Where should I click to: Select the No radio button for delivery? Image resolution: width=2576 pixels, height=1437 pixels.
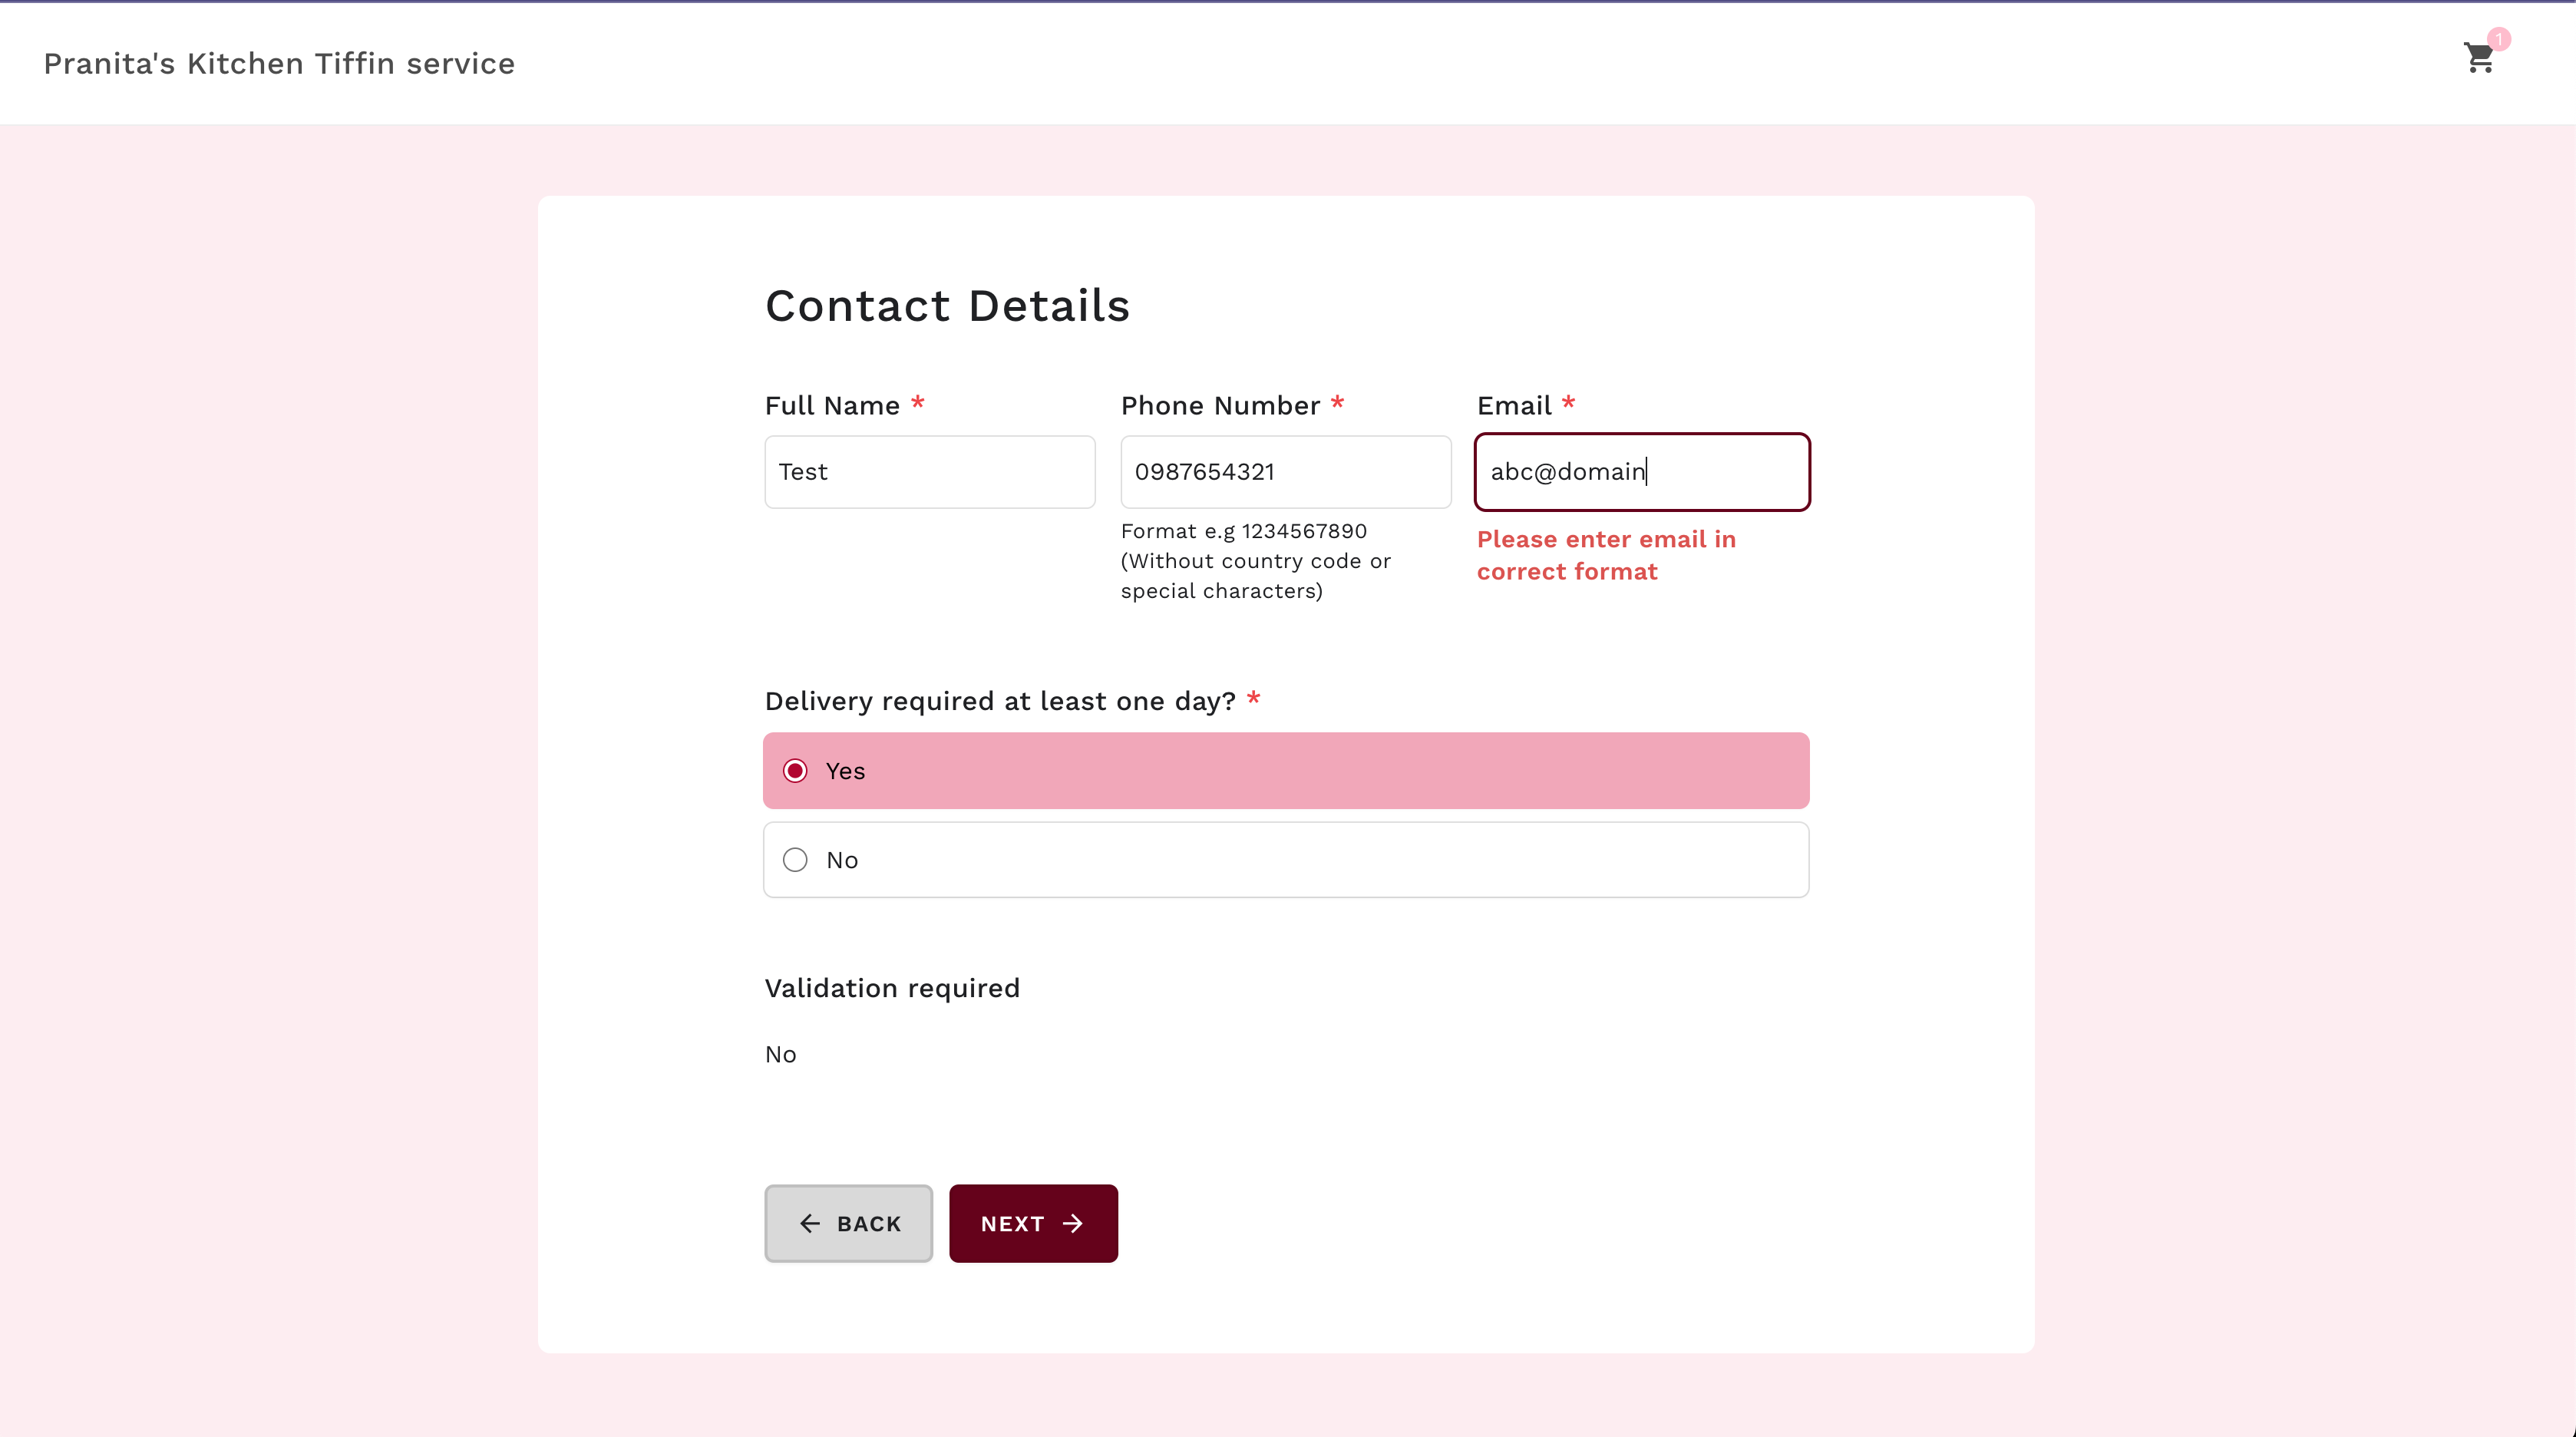point(795,860)
